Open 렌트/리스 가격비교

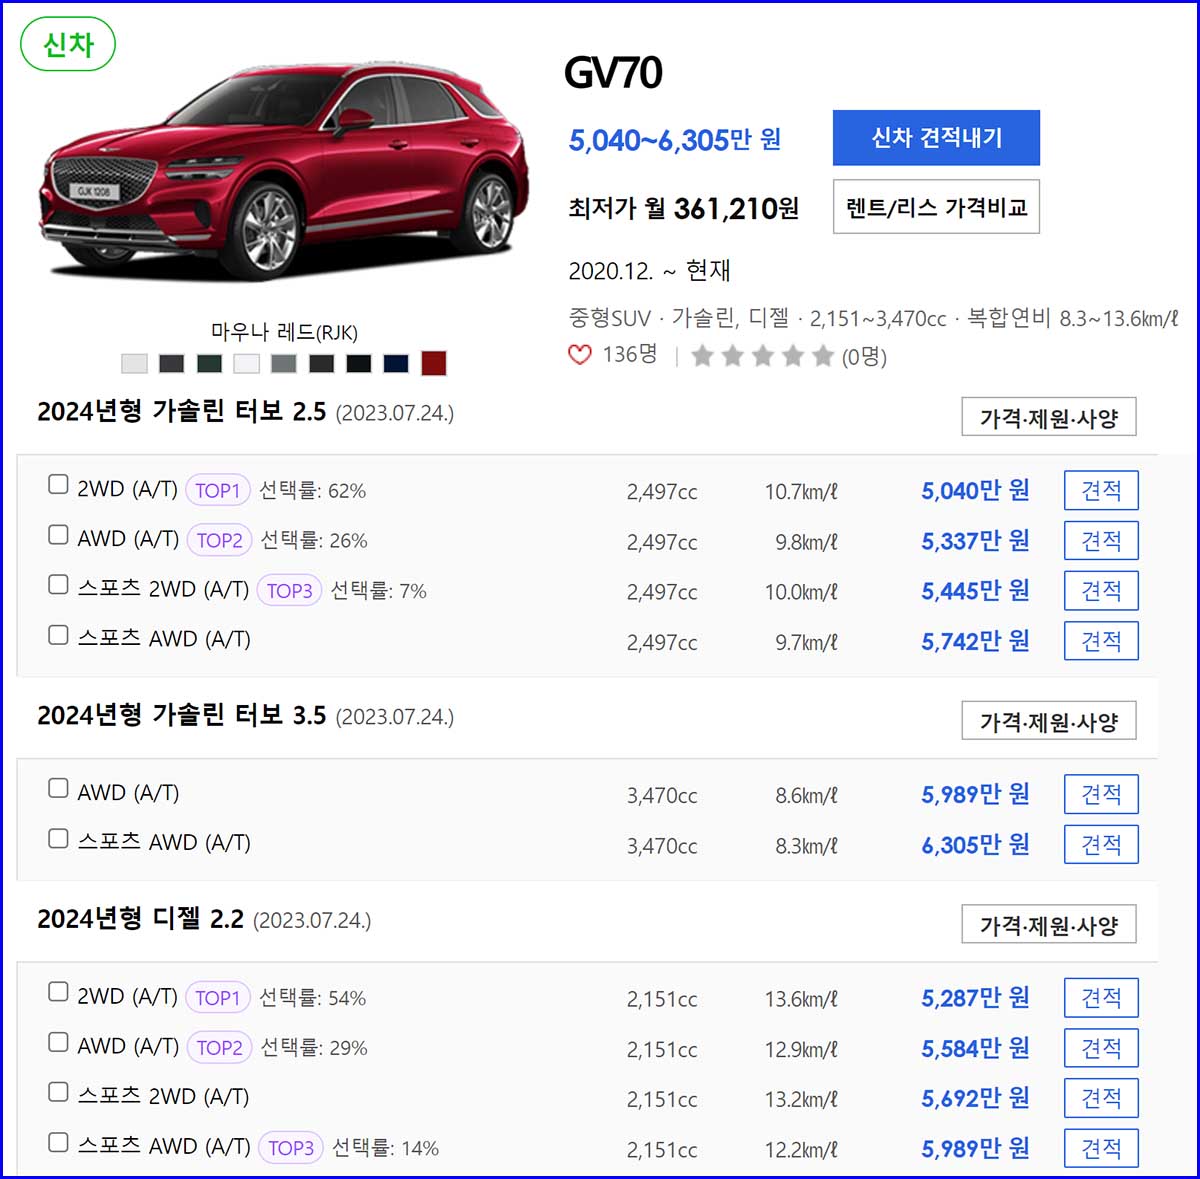pyautogui.click(x=936, y=206)
